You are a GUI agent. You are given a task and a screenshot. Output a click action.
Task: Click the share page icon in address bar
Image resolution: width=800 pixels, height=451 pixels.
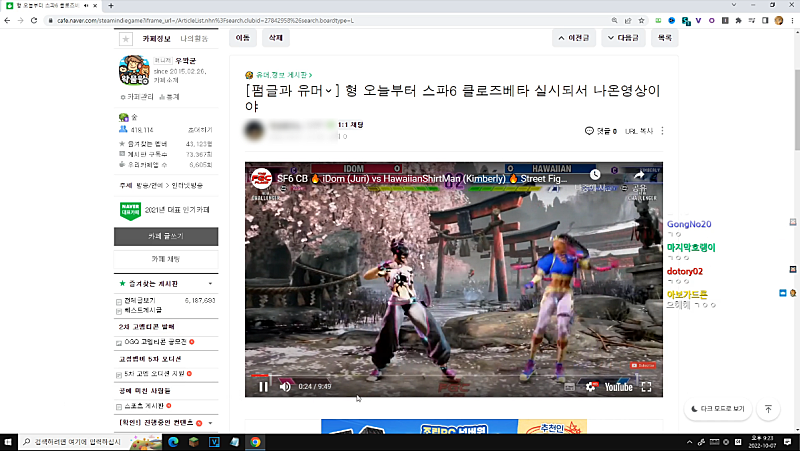[628, 20]
